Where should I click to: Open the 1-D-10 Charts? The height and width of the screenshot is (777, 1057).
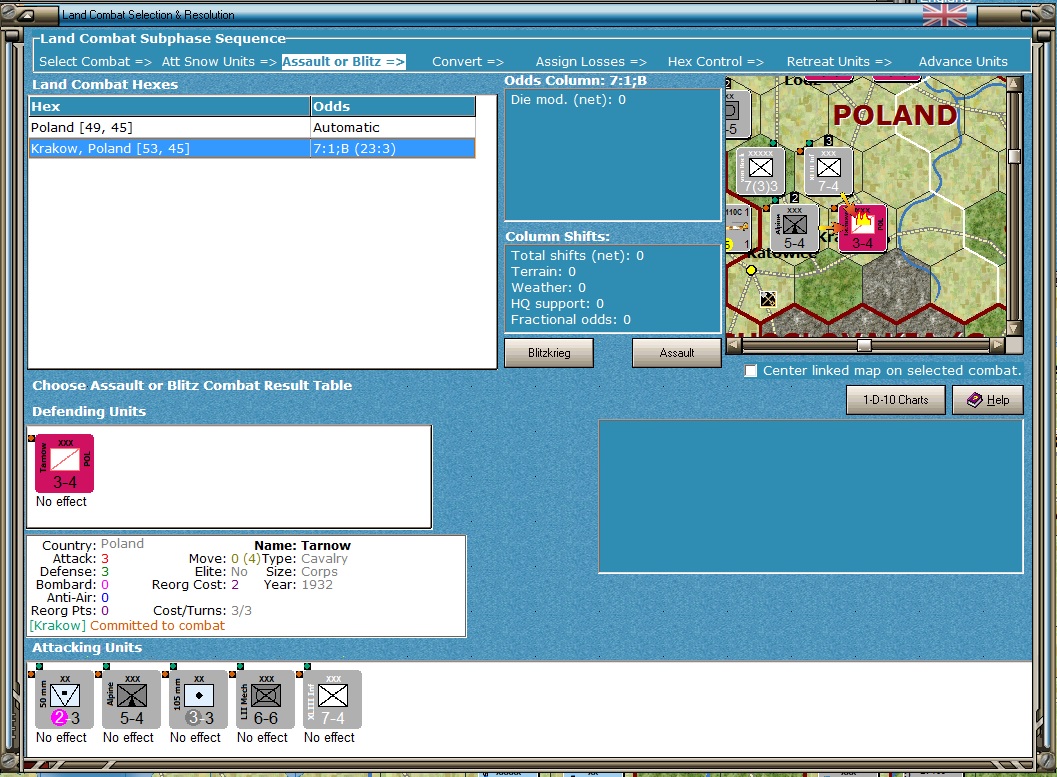point(895,400)
